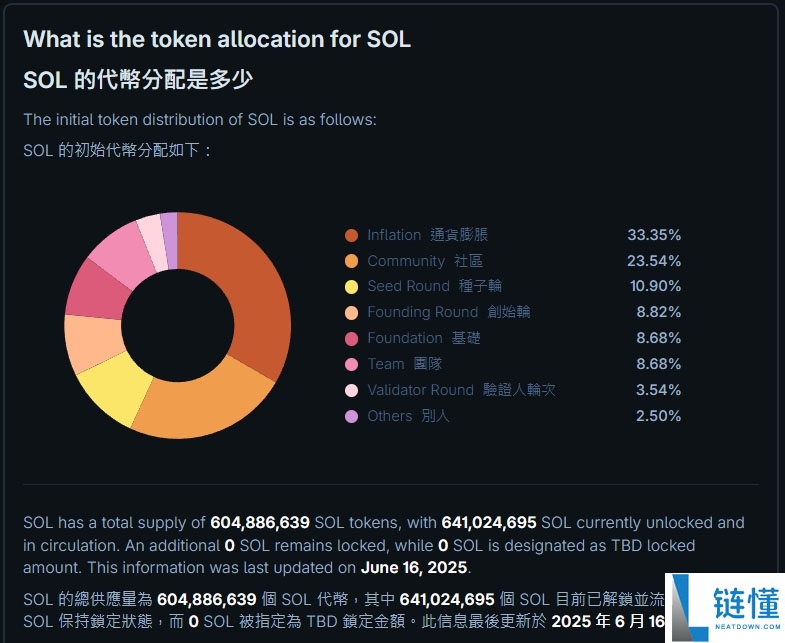Click the Validator Round legend color dot

(351, 391)
